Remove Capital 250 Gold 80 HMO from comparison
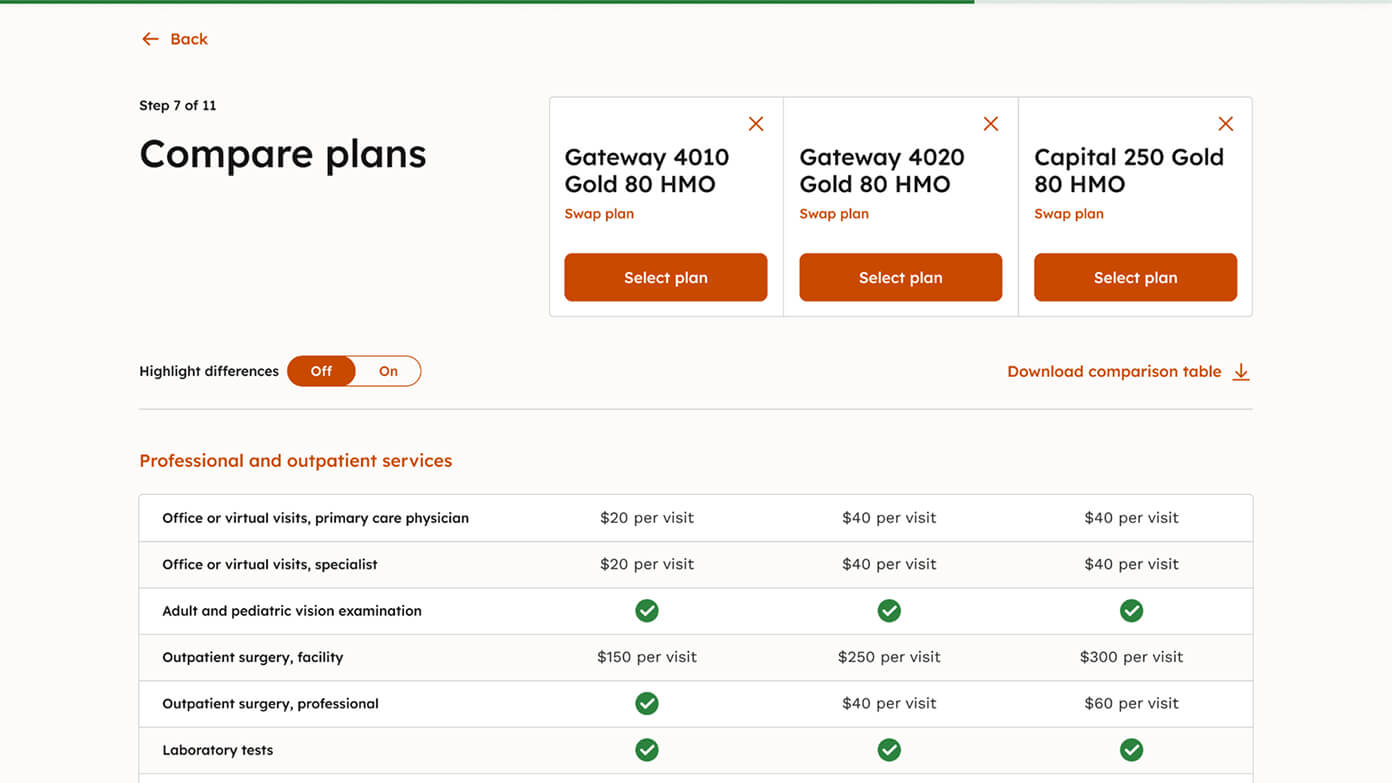This screenshot has height=783, width=1392. (1225, 123)
